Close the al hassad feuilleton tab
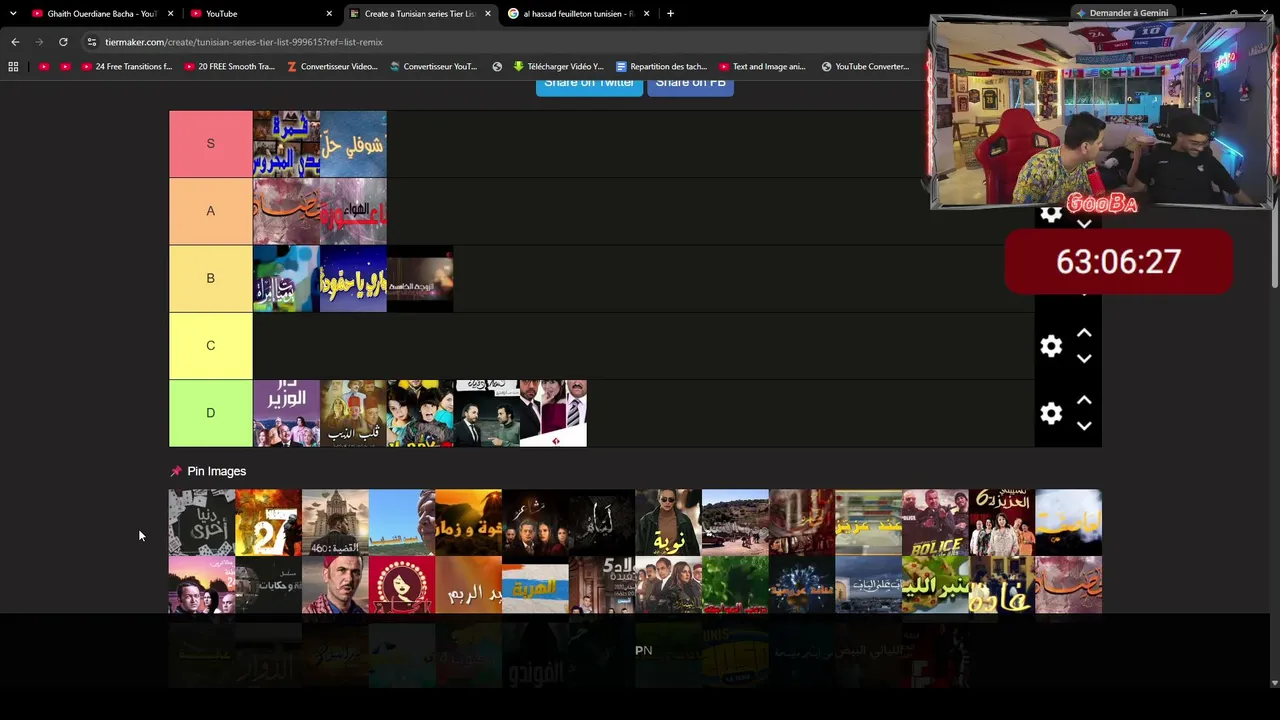This screenshot has height=720, width=1280. 646,14
